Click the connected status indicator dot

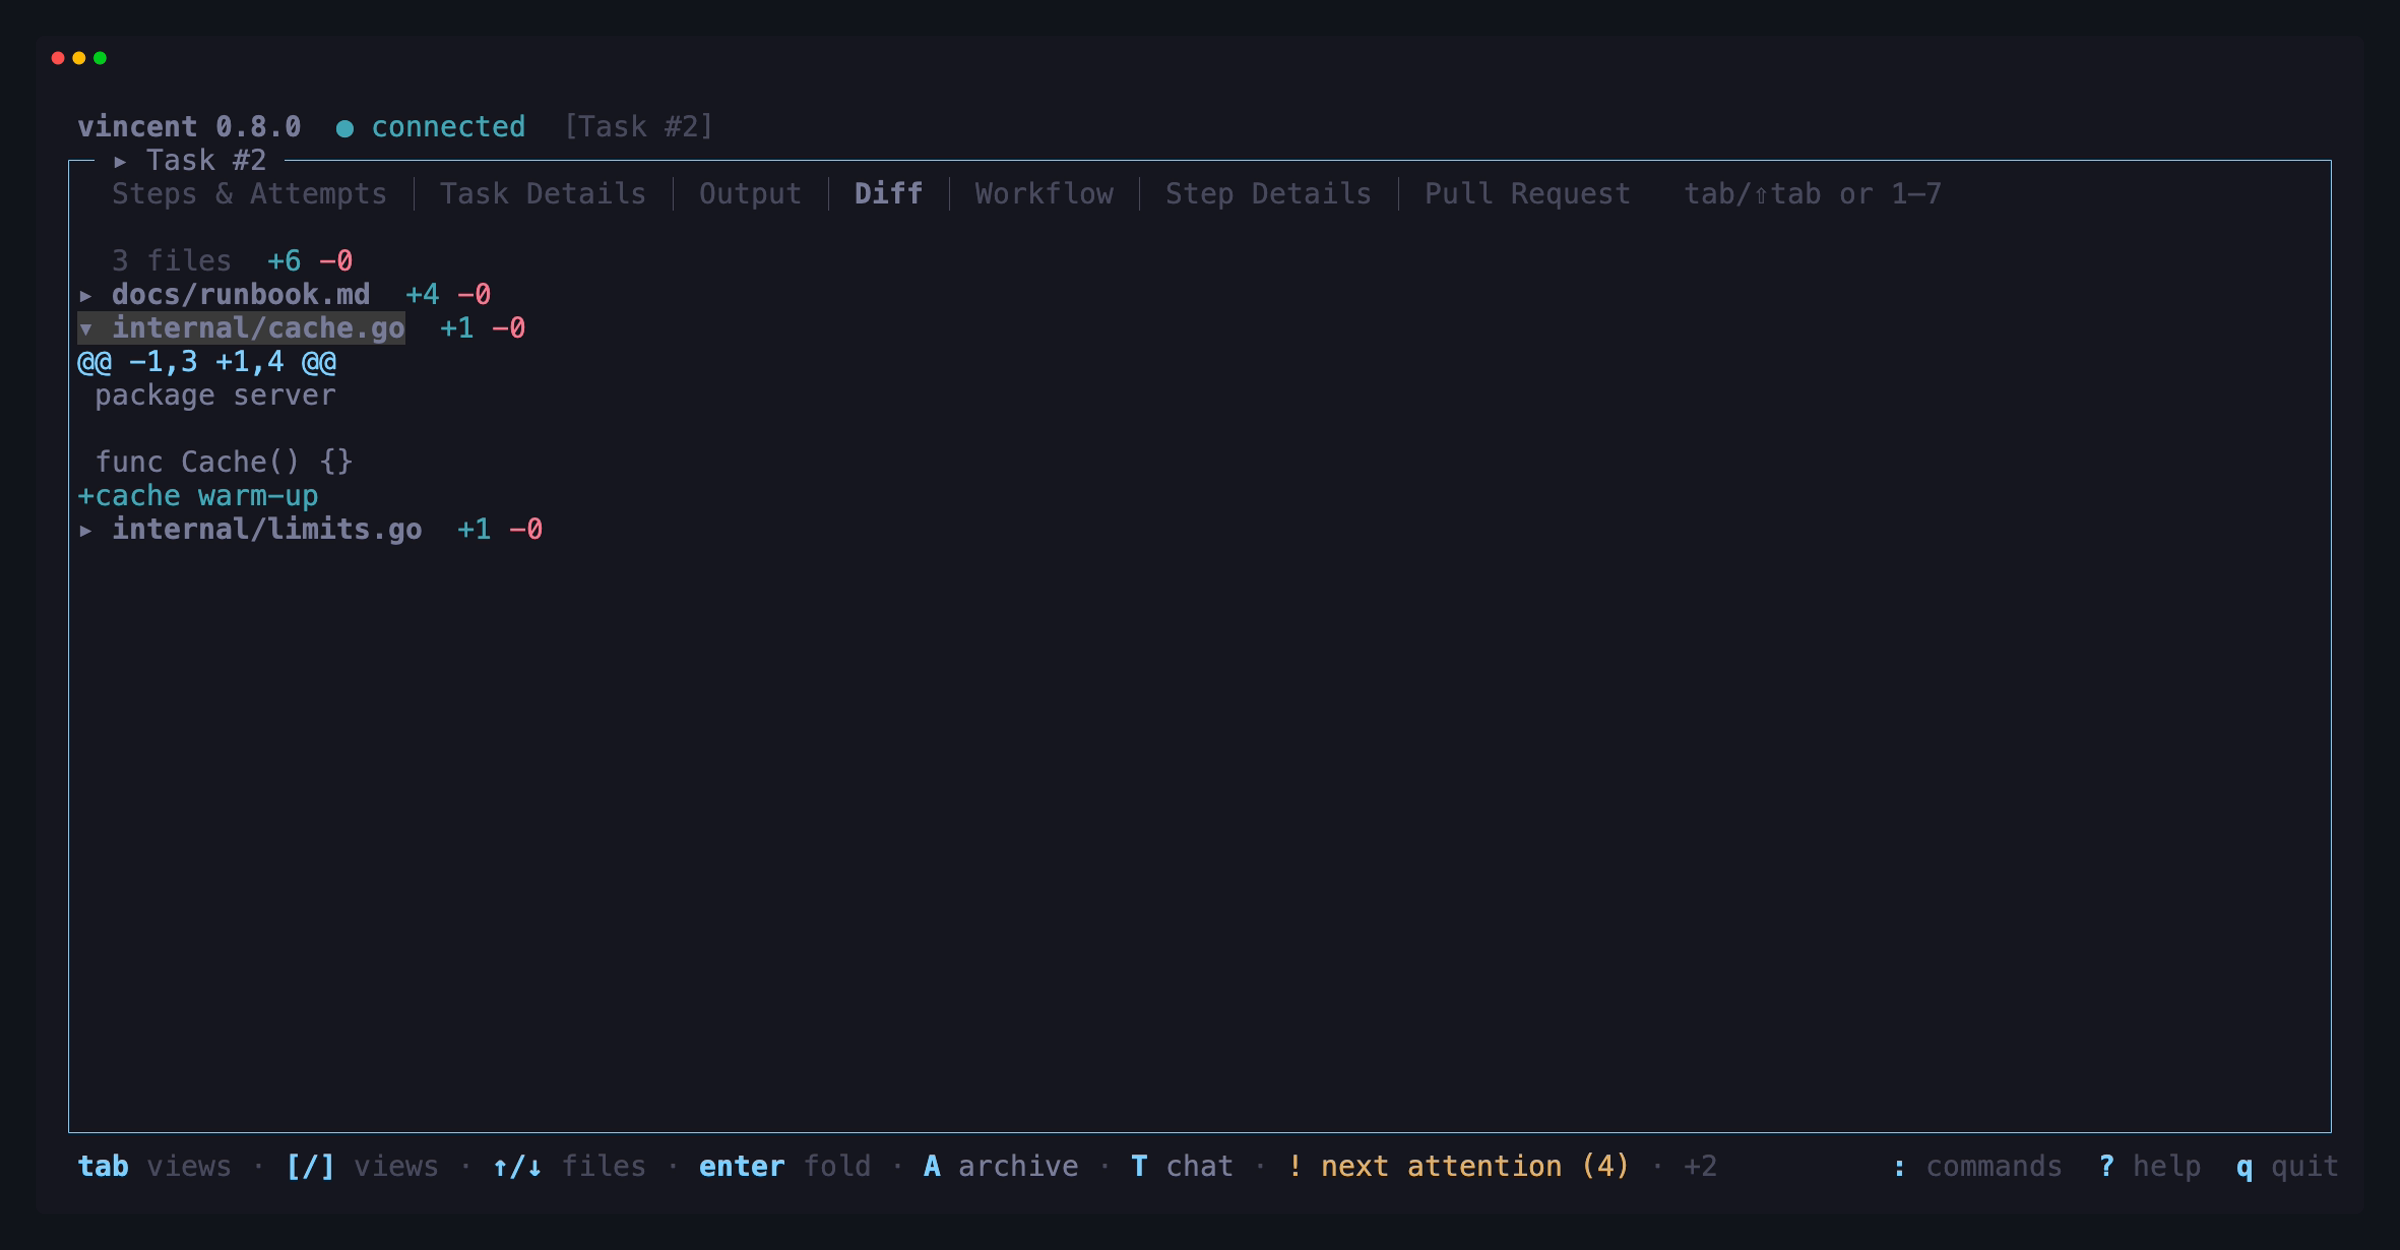click(345, 128)
